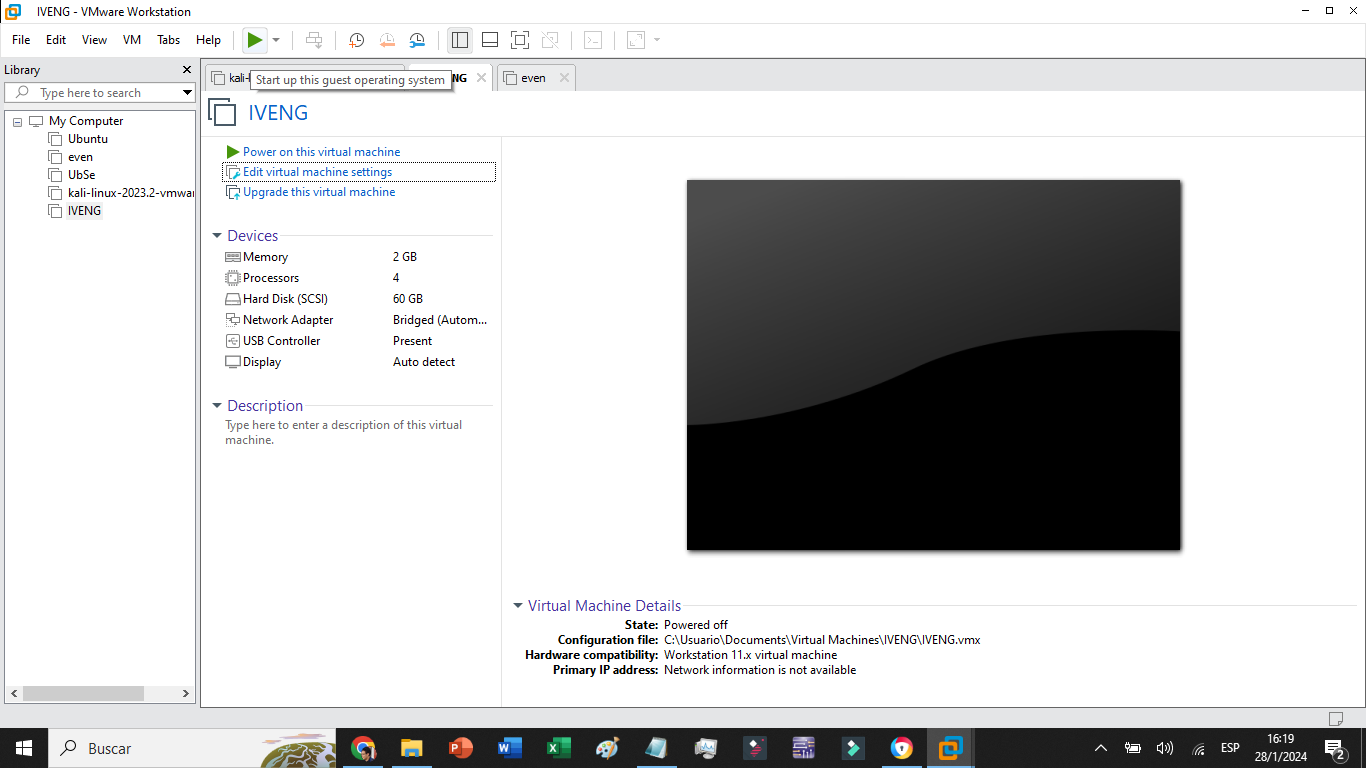Image resolution: width=1366 pixels, height=768 pixels.
Task: Click the green Power On play button
Action: [255, 40]
